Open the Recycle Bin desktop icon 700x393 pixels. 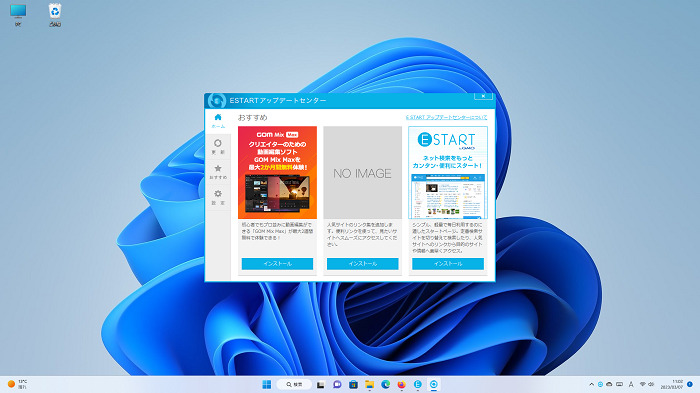(x=55, y=15)
